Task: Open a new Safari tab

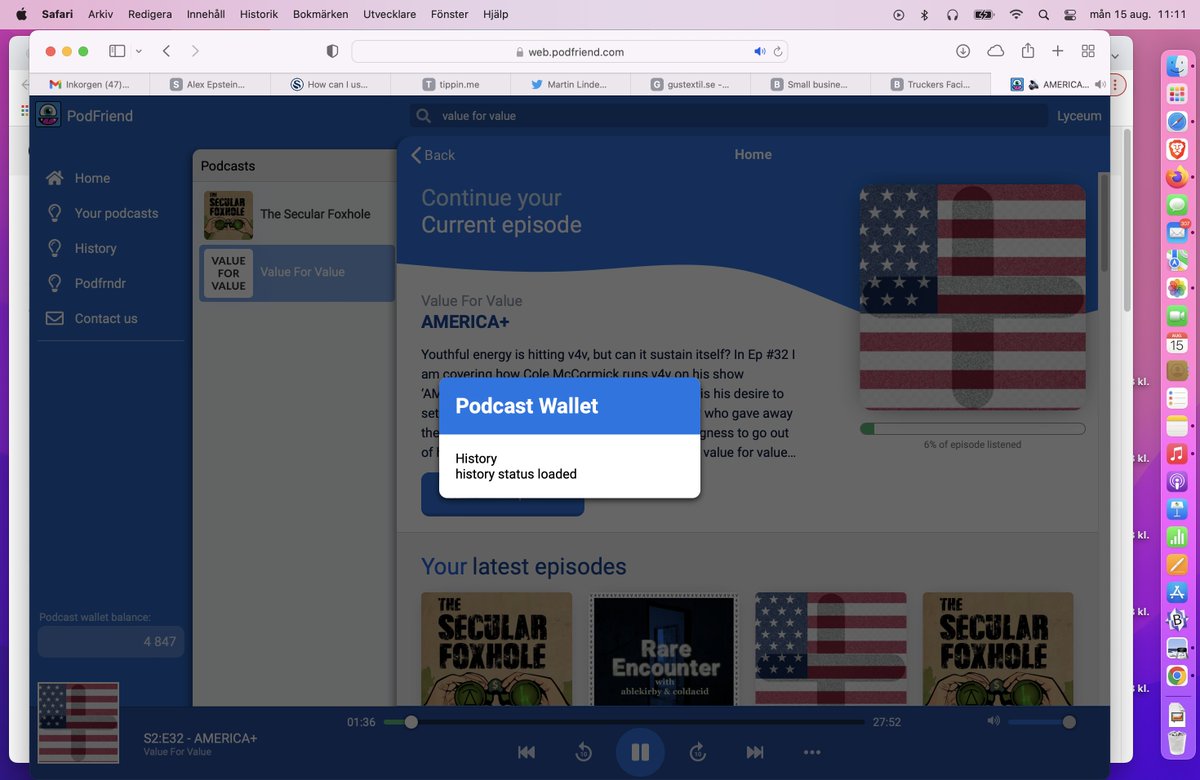Action: tap(1057, 51)
